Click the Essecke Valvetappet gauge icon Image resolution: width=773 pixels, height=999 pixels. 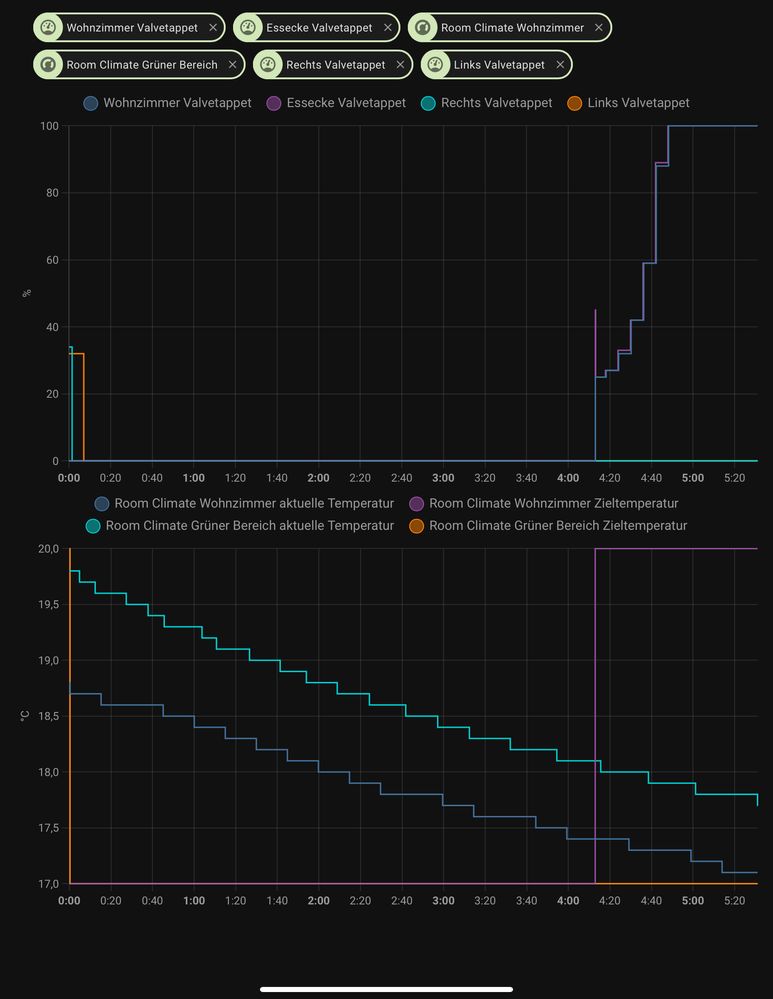248,28
